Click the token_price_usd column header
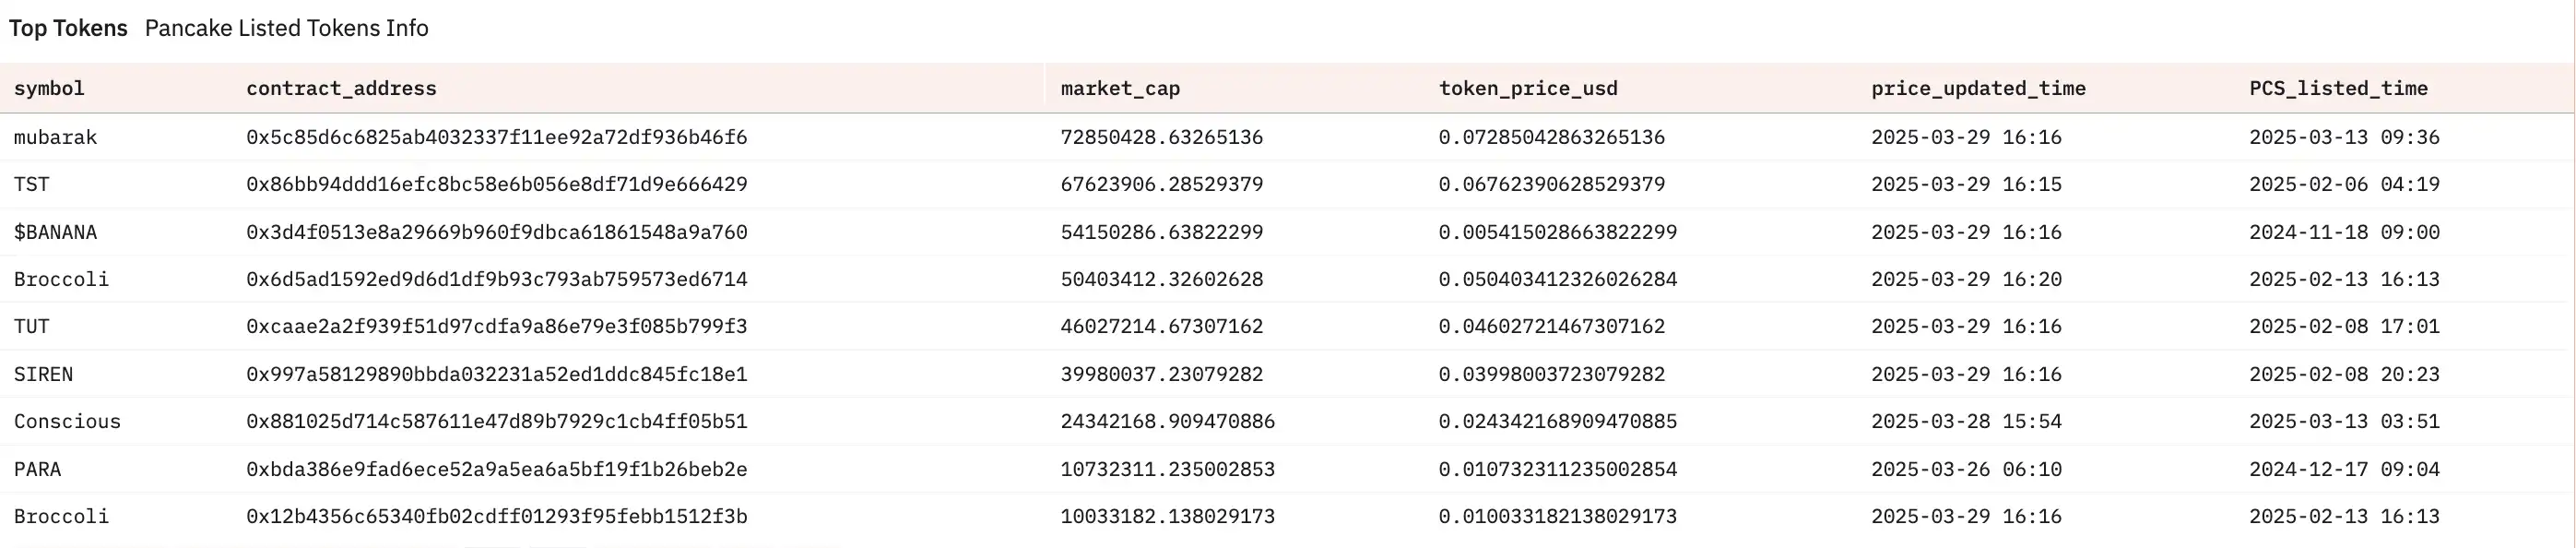The width and height of the screenshot is (2576, 548). tap(1528, 88)
